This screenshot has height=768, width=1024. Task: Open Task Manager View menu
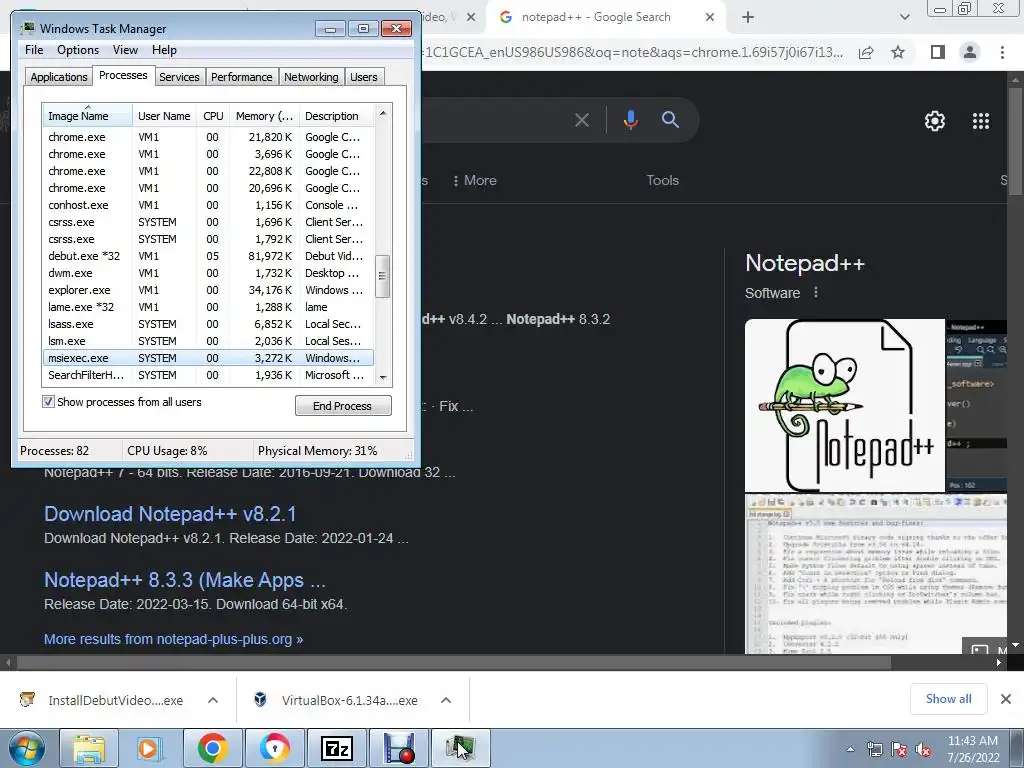[125, 50]
